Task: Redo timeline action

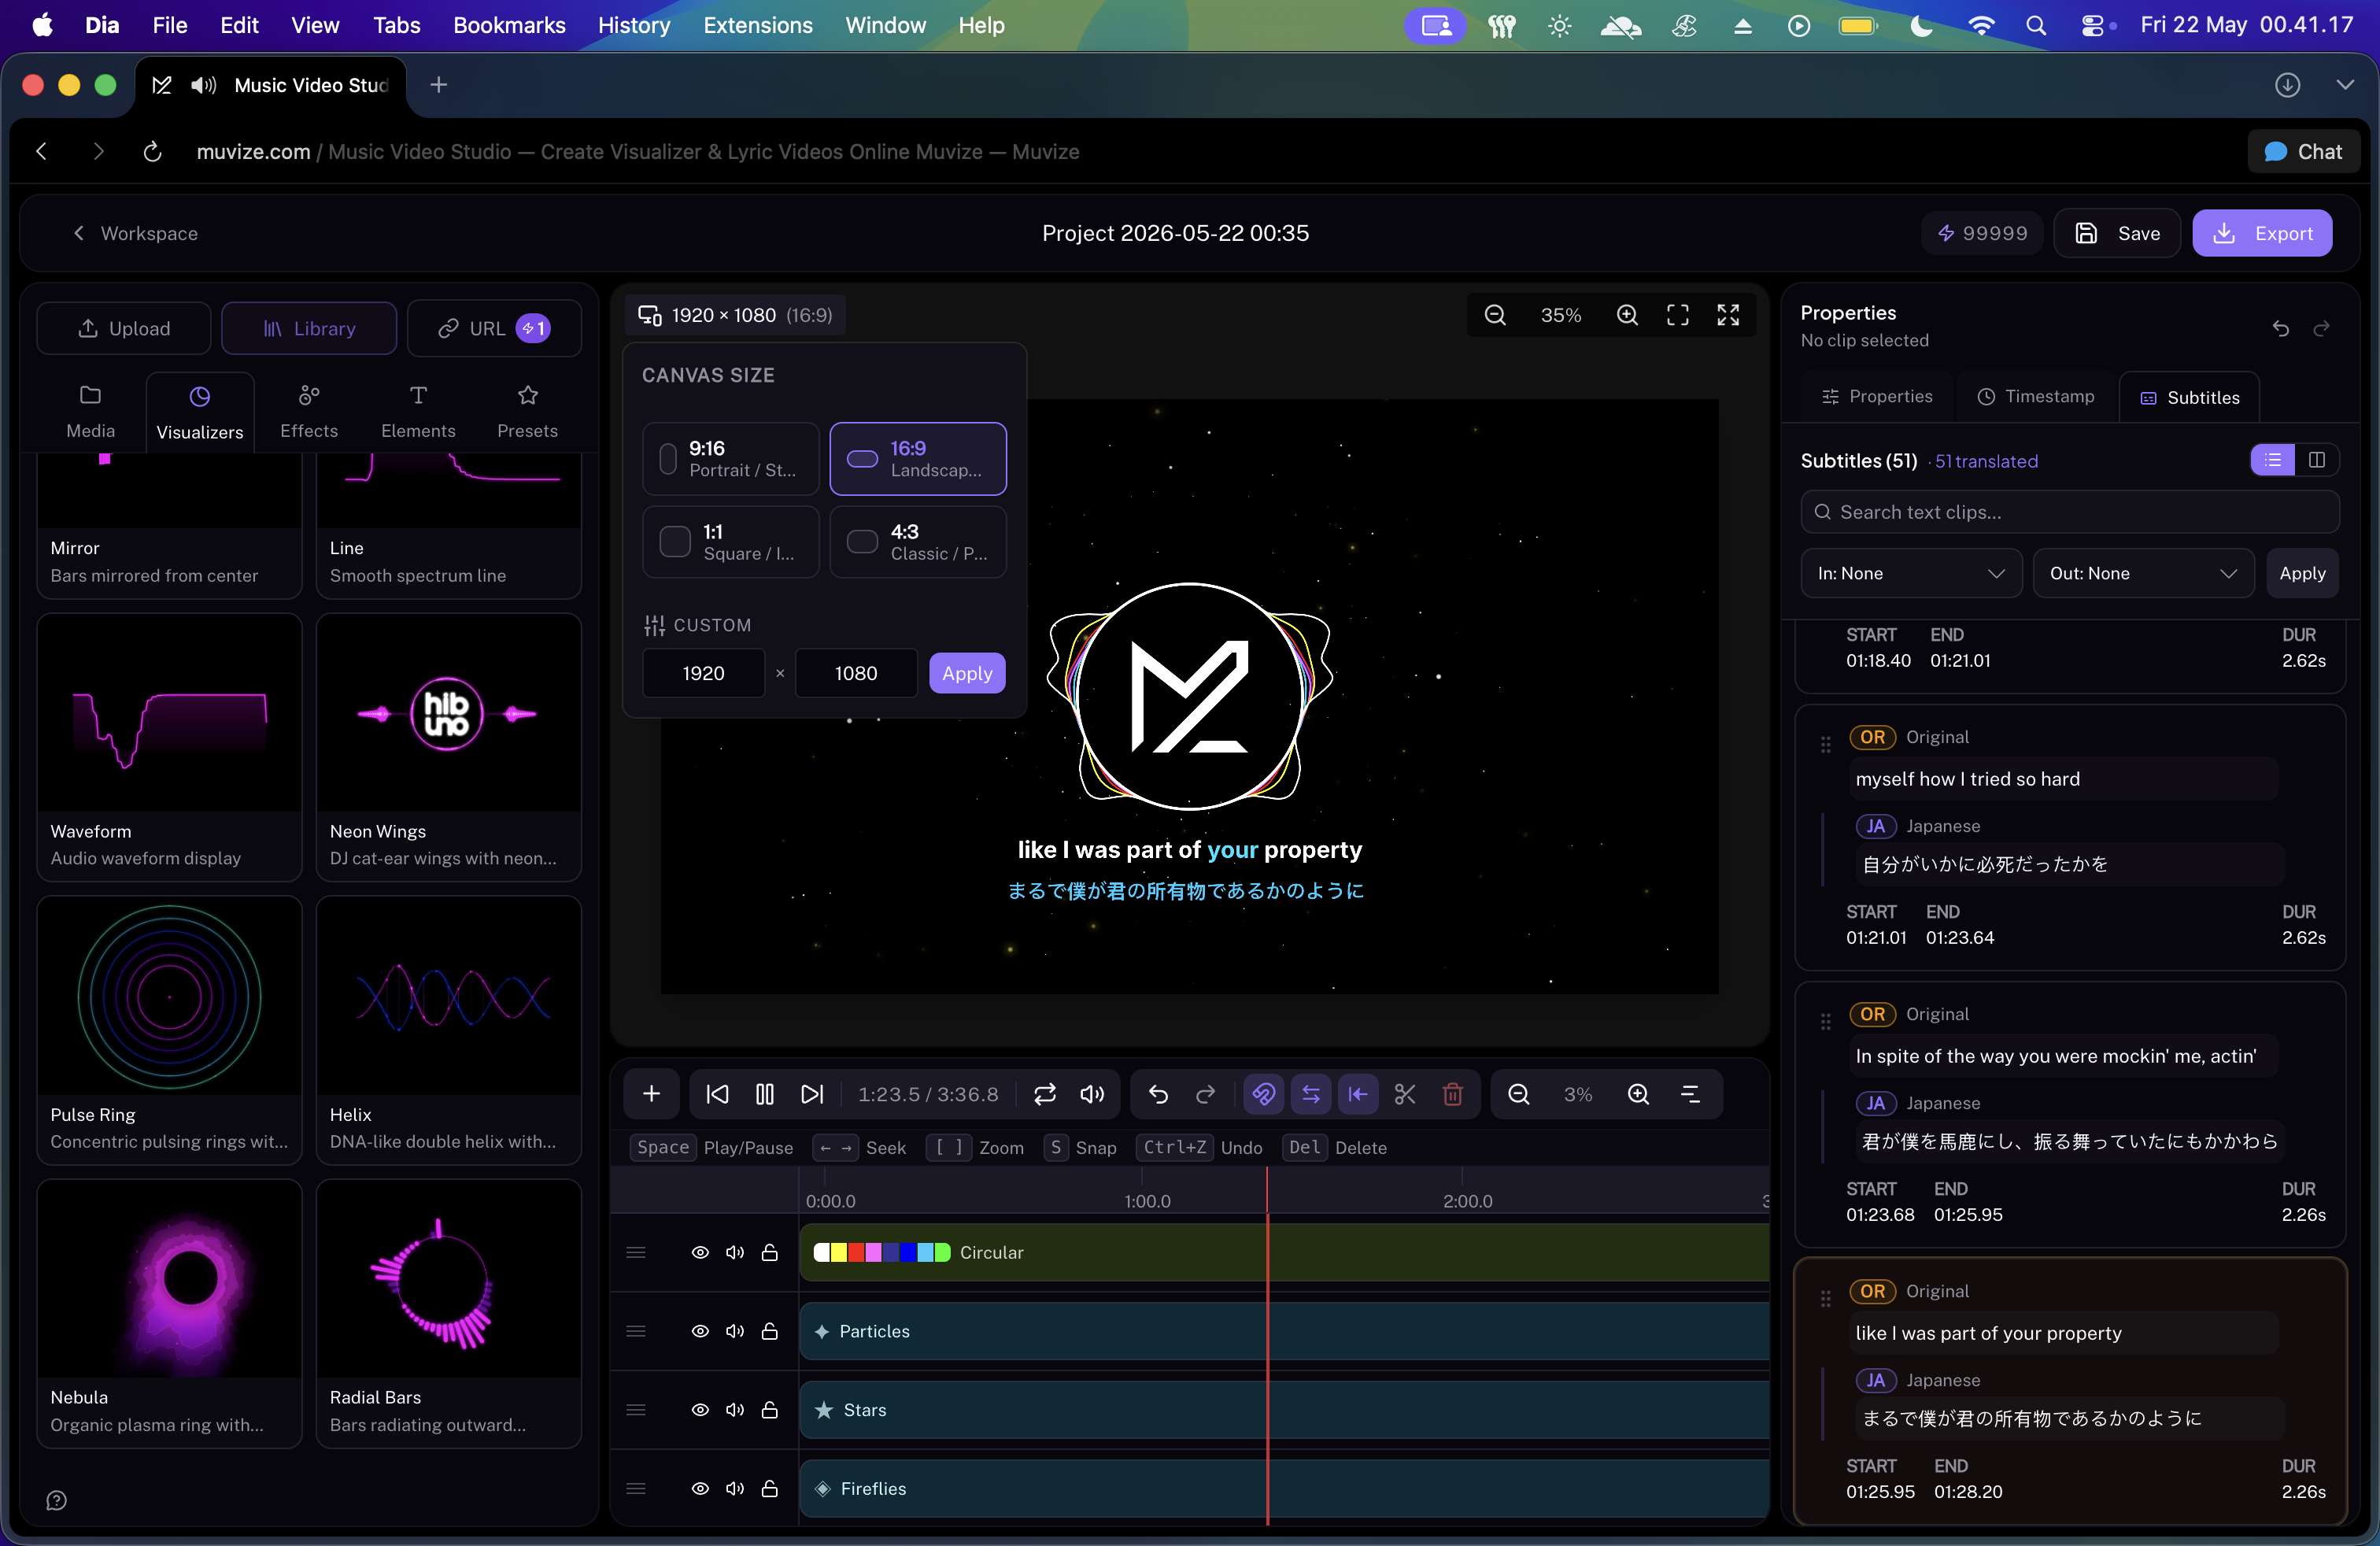Action: [1206, 1094]
